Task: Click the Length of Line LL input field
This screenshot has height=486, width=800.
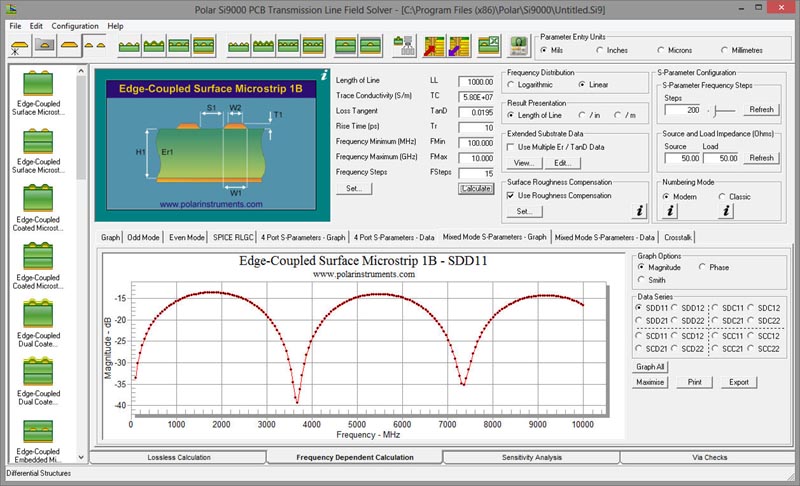Action: pyautogui.click(x=476, y=82)
